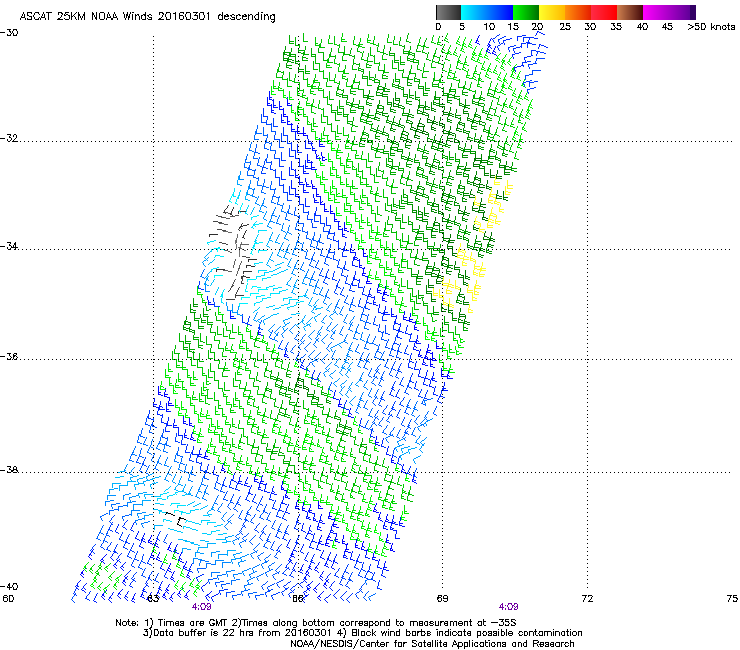Image resolution: width=740 pixels, height=650 pixels.
Task: Click the legend tick label '10'
Action: coord(489,27)
